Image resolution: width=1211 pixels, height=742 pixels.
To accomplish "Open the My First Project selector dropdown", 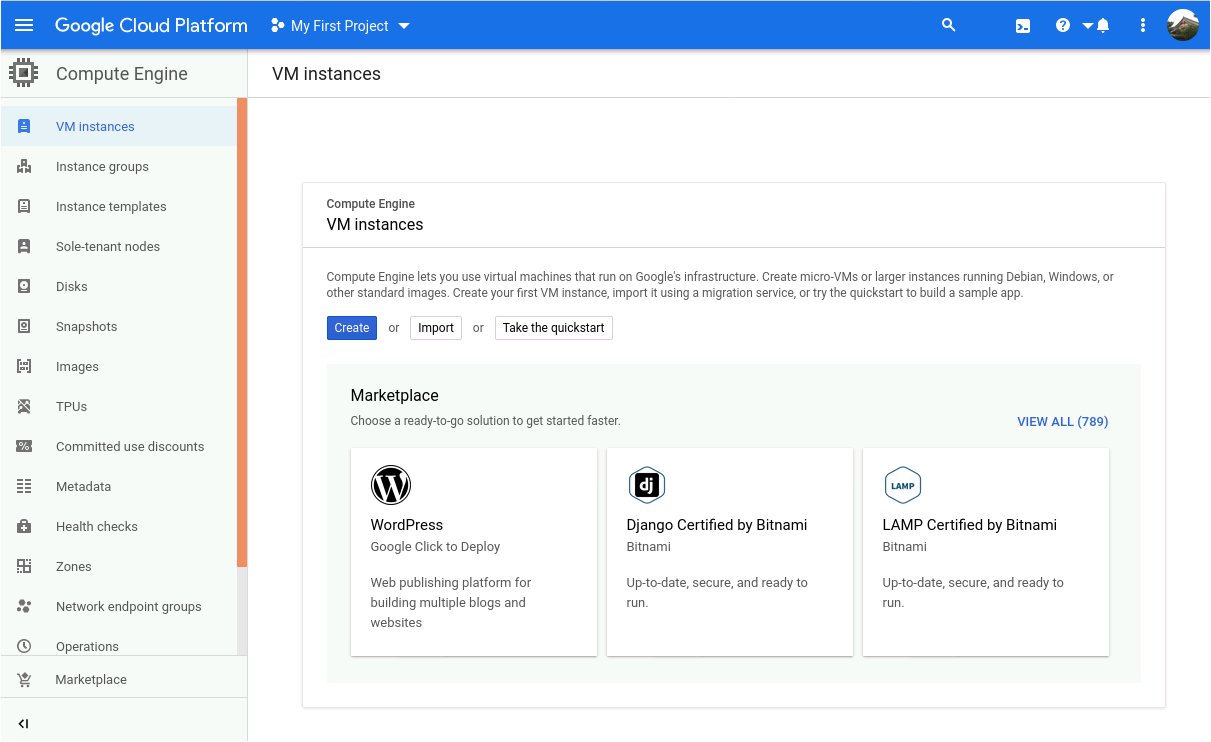I will [341, 26].
